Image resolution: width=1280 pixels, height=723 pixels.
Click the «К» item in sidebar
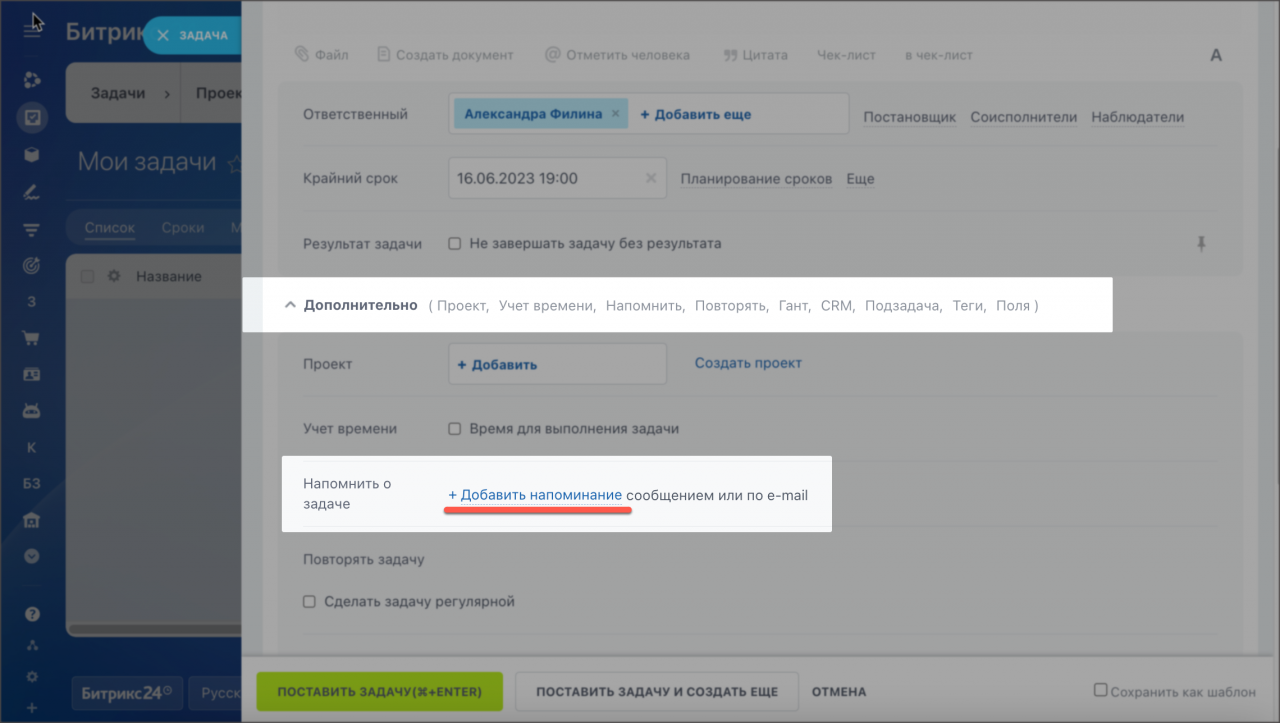coord(32,447)
